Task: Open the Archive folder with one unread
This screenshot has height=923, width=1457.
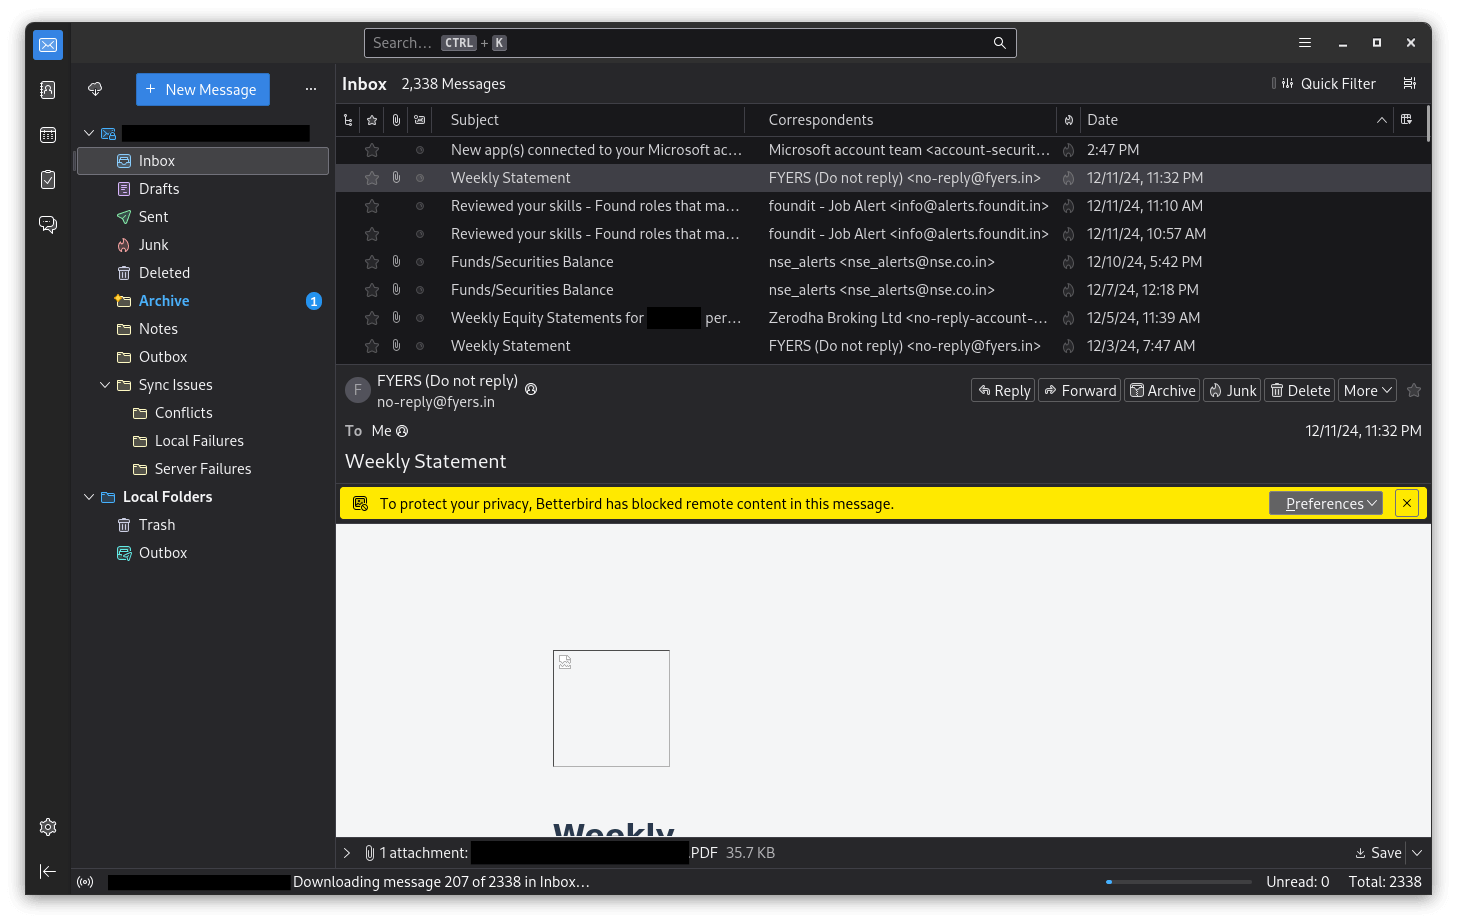Action: pyautogui.click(x=165, y=300)
